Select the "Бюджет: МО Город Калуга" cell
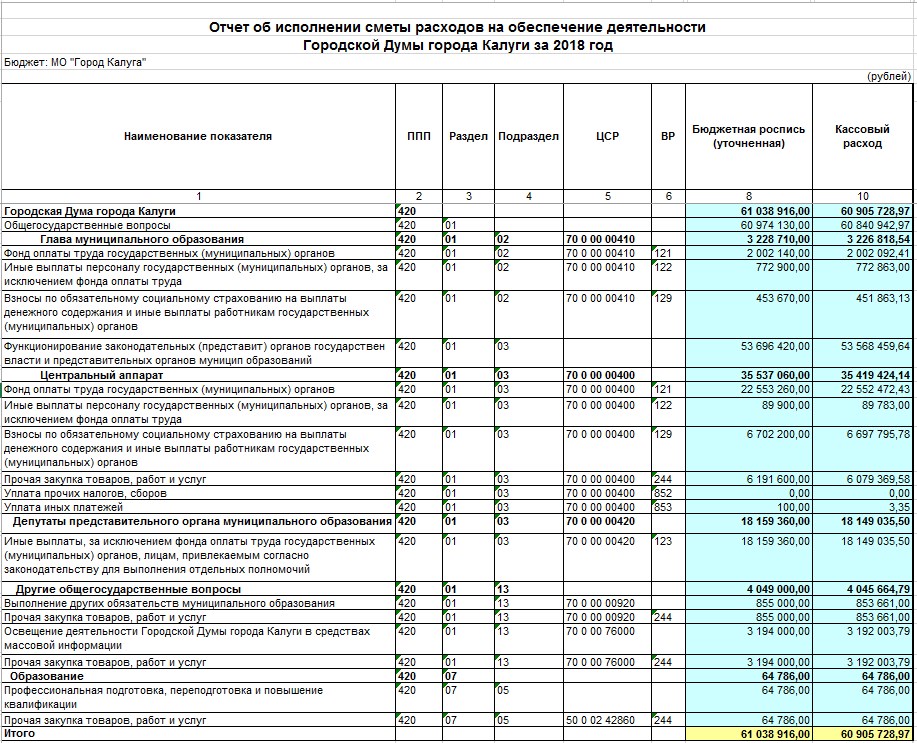This screenshot has width=917, height=743. pyautogui.click(x=76, y=62)
